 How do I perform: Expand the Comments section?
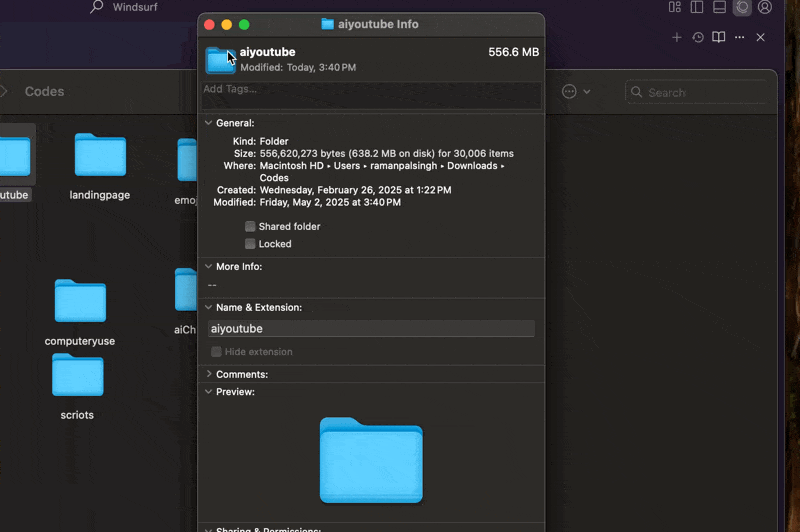point(209,374)
